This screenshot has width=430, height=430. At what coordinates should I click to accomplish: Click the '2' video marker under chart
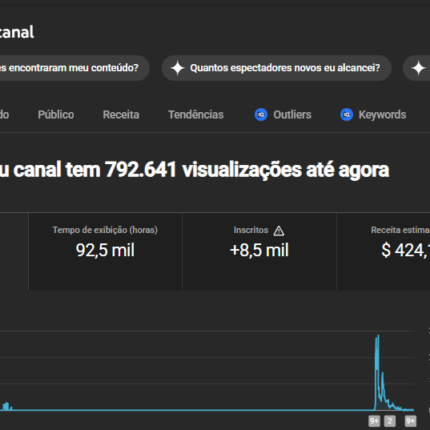tap(390, 421)
